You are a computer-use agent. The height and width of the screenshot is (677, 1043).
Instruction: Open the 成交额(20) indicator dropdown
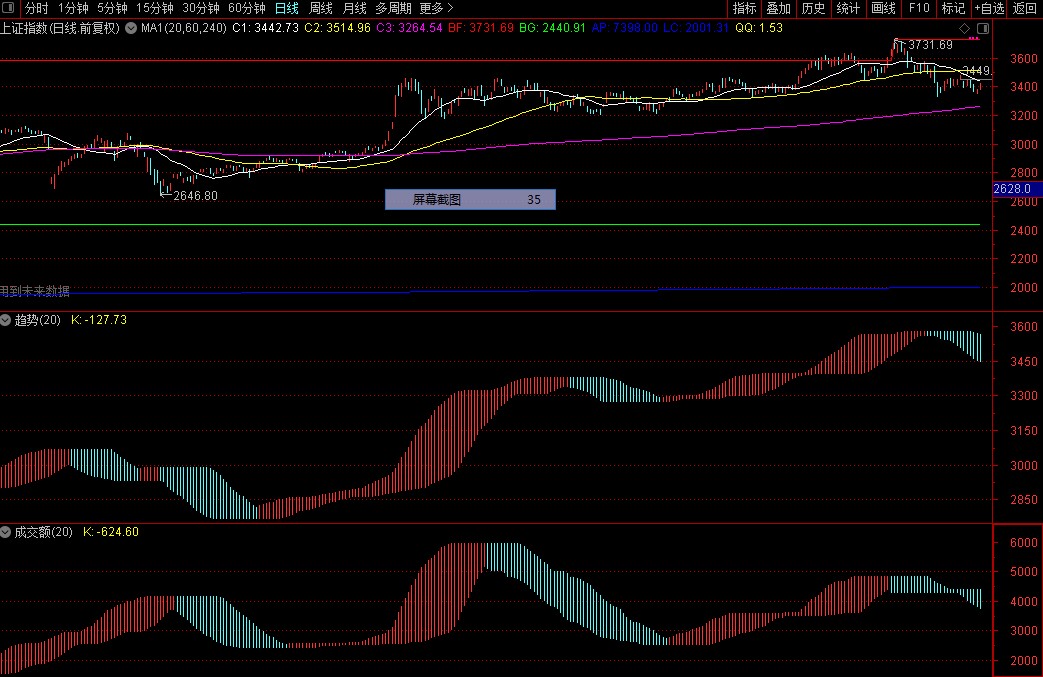click(5, 532)
